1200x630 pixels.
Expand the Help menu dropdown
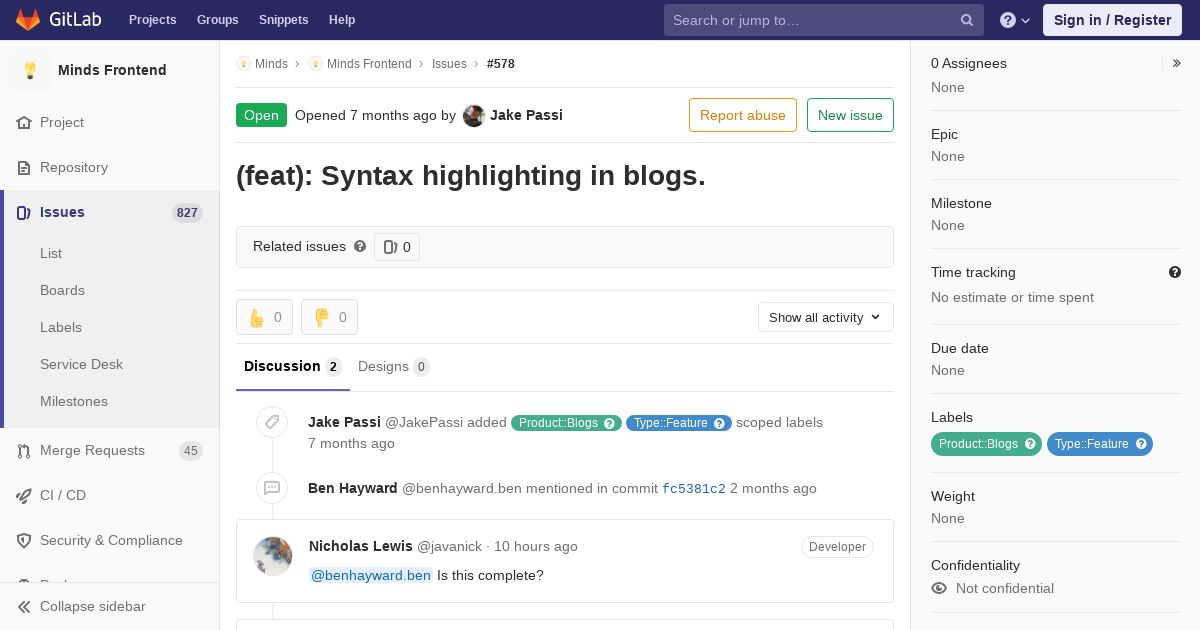tap(1015, 20)
